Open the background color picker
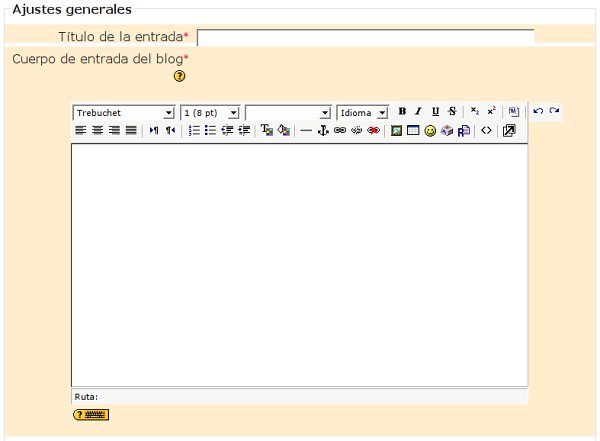 (284, 131)
